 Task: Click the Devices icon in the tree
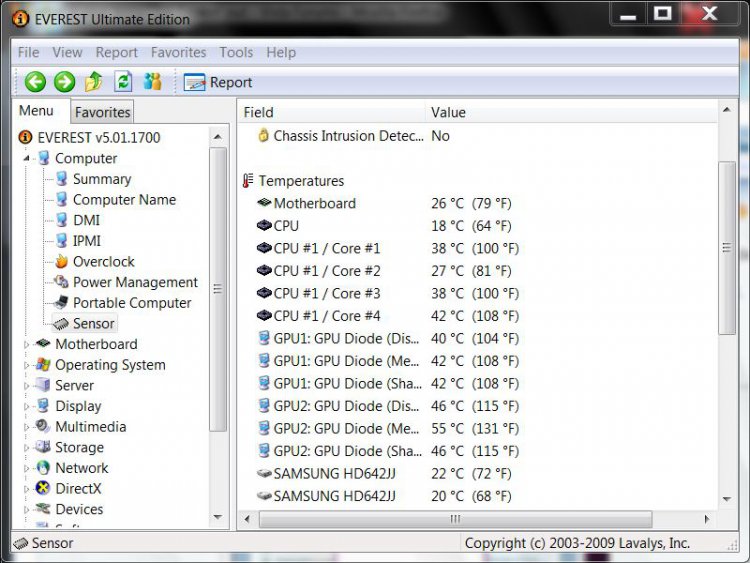coord(43,508)
